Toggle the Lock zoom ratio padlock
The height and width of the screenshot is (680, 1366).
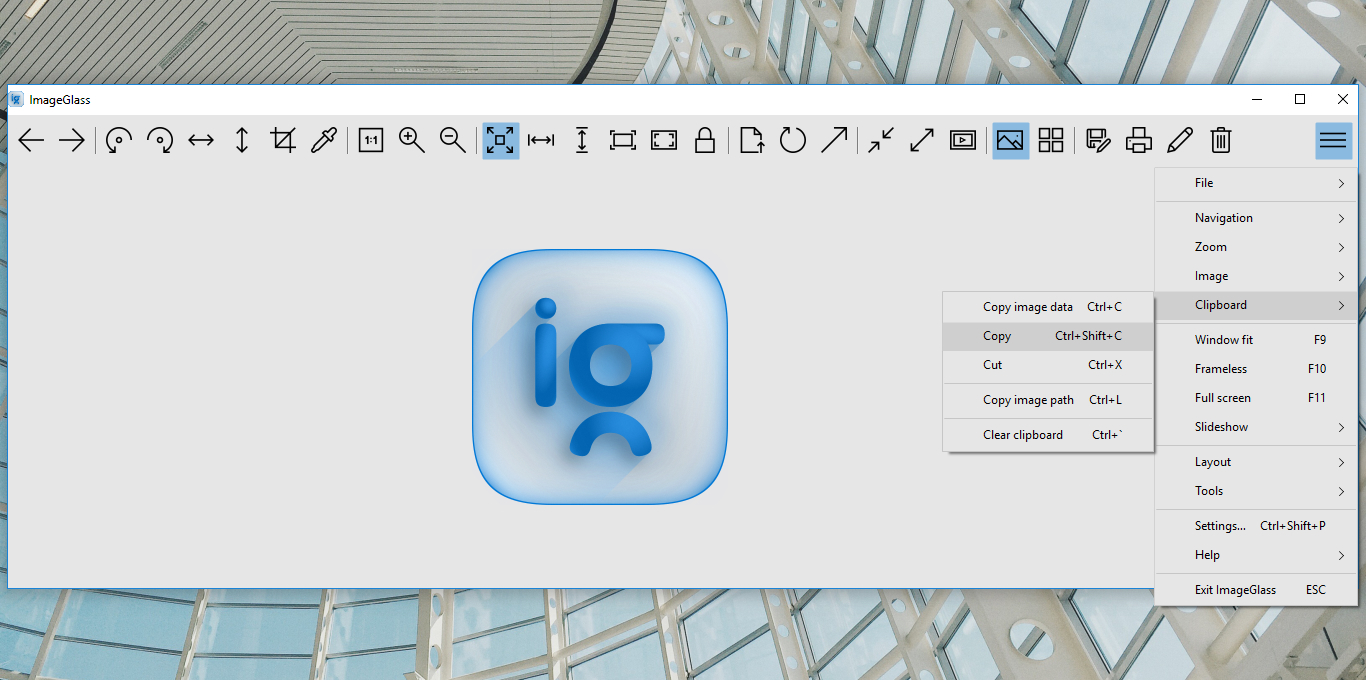pos(705,141)
